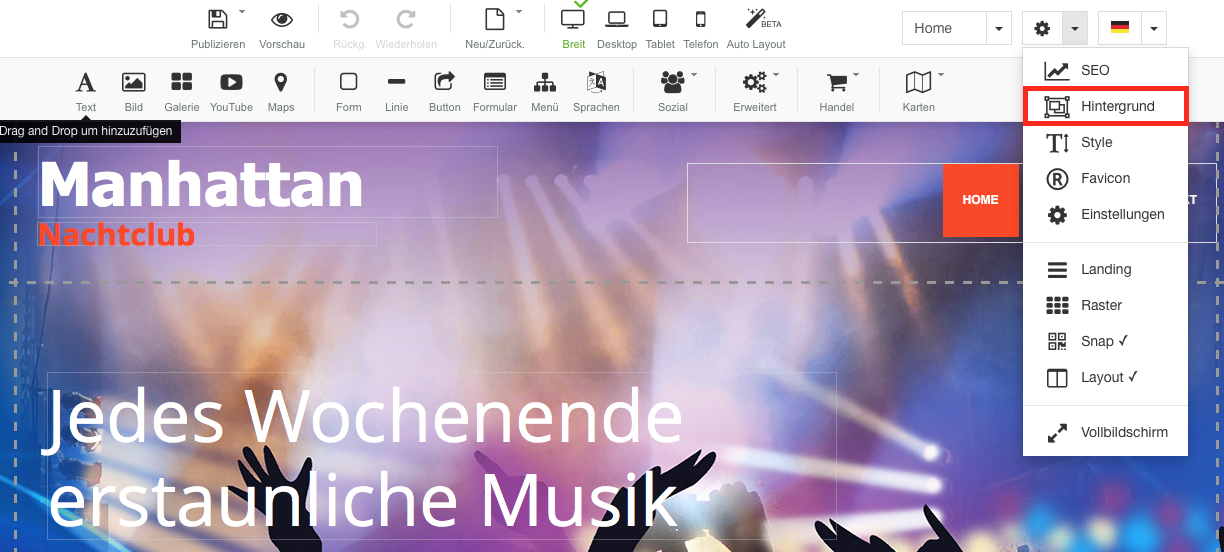Choose the Formular element icon
The width and height of the screenshot is (1224, 552).
[x=494, y=83]
